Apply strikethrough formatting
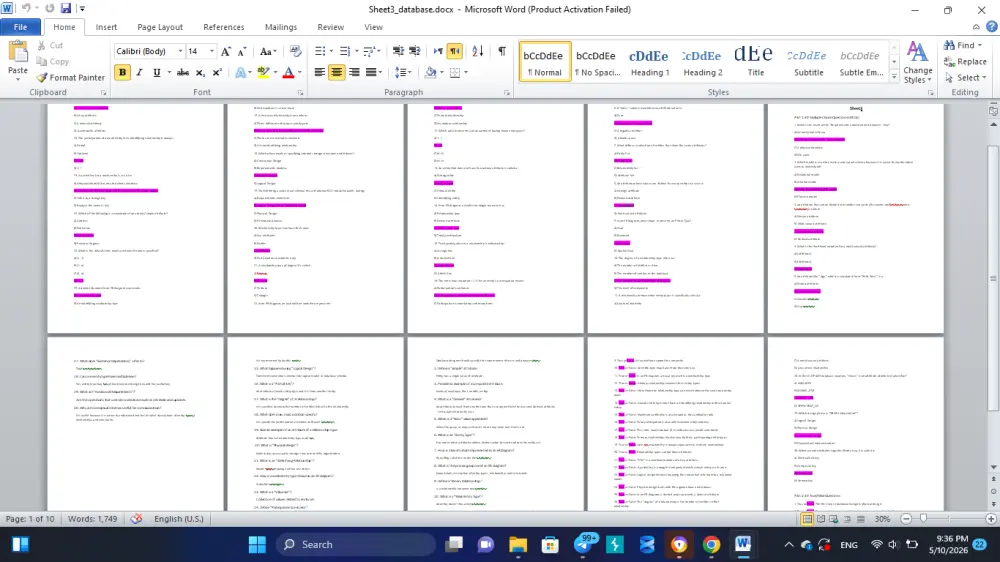 pyautogui.click(x=183, y=72)
